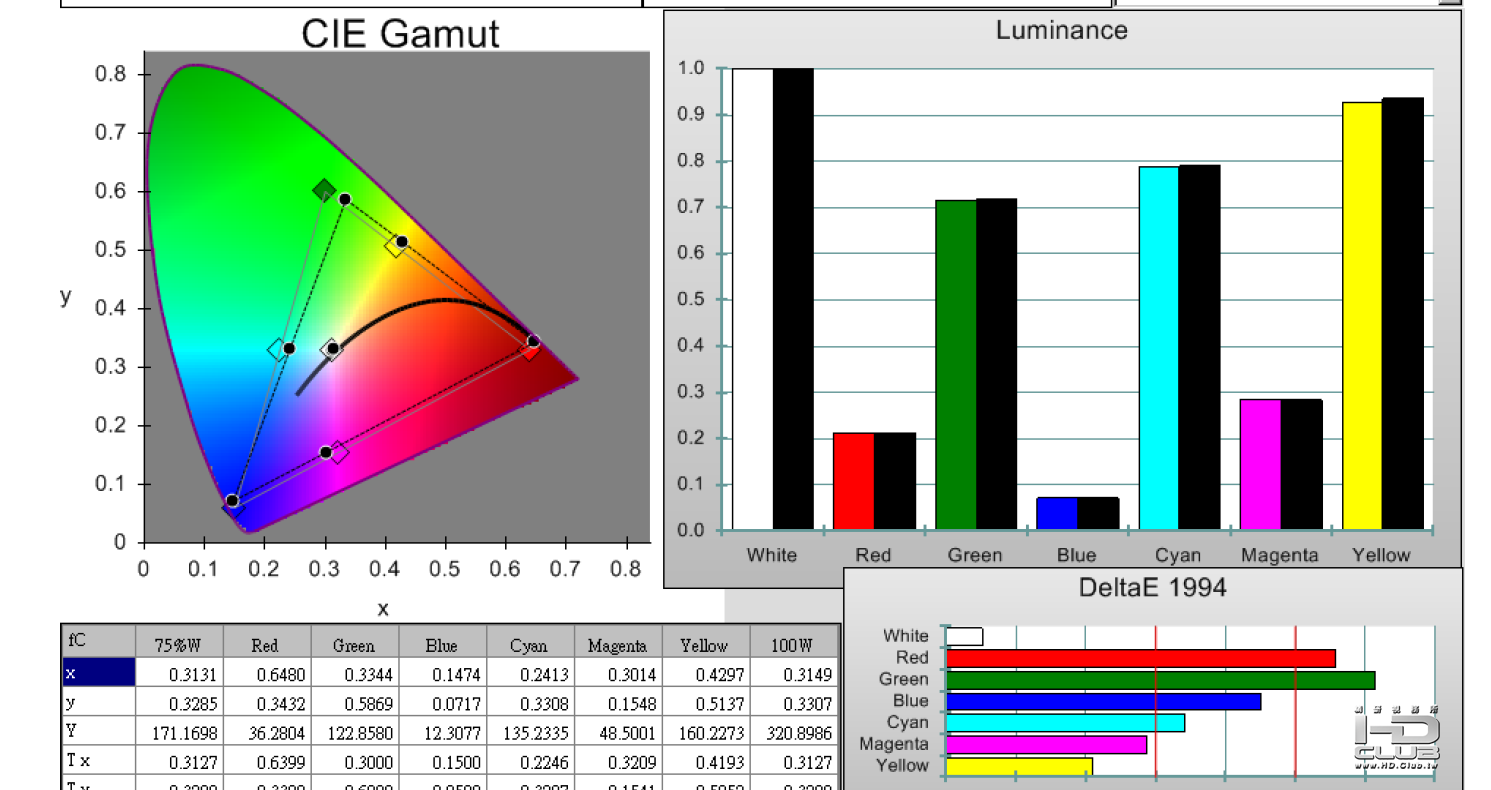Select cell with value 0.3209
The image size is (1491, 790).
[619, 760]
